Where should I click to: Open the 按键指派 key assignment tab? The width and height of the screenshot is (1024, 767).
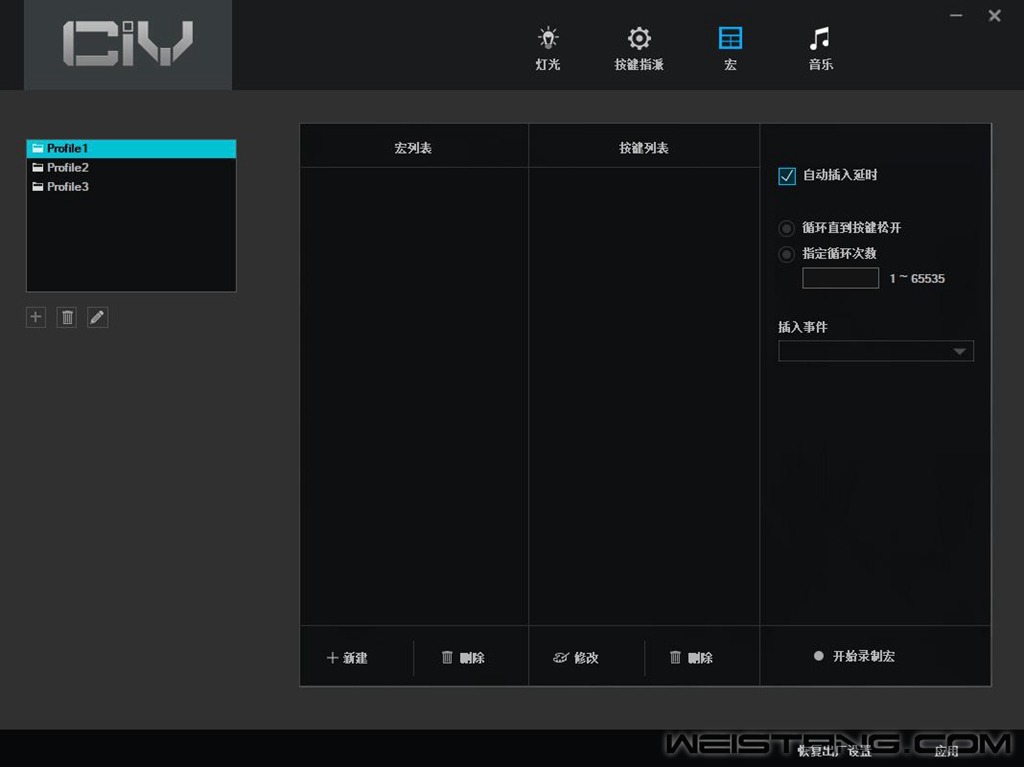[639, 48]
